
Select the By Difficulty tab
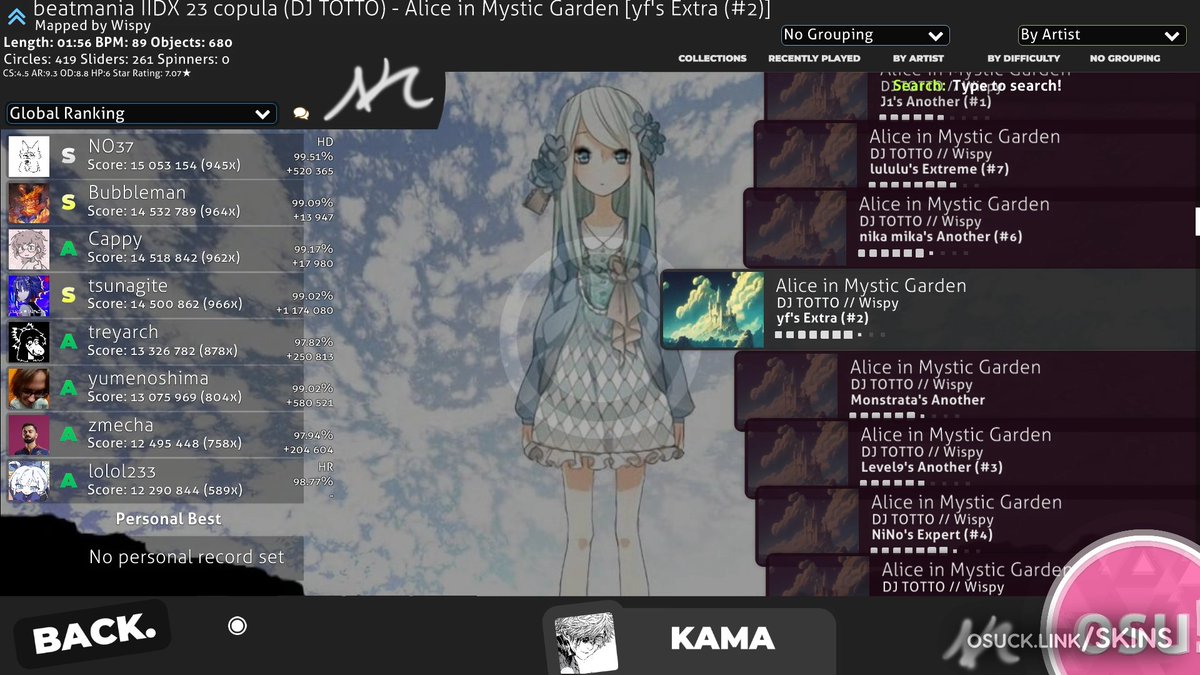1023,59
